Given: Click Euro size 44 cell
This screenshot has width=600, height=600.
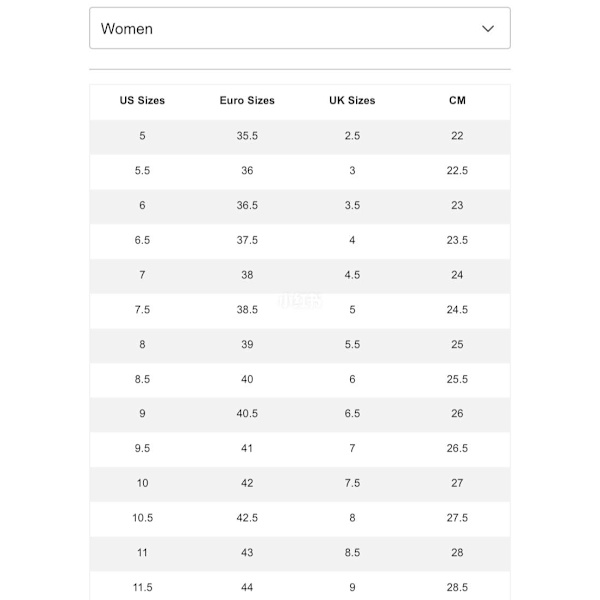Looking at the screenshot, I should tap(247, 588).
